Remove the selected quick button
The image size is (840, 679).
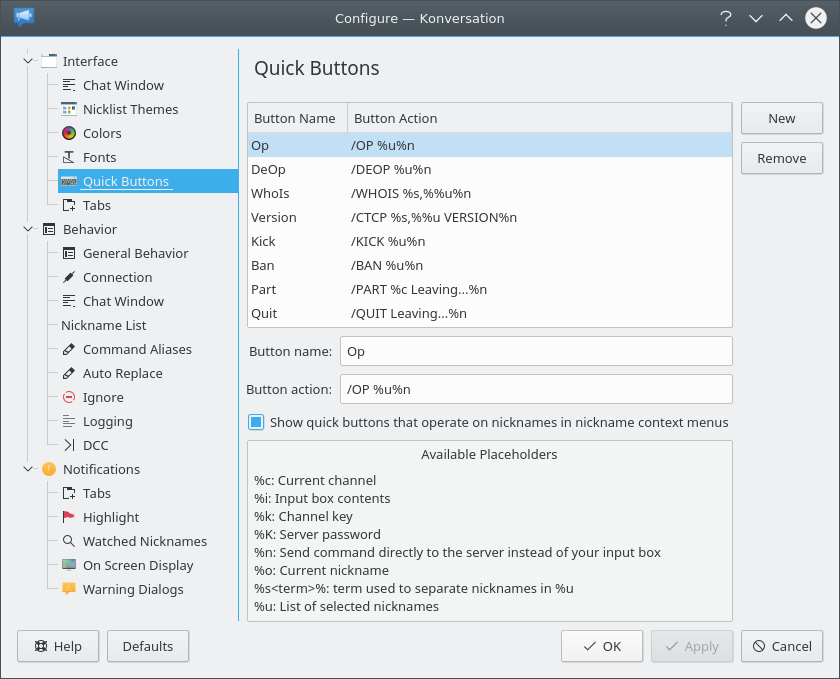[x=781, y=158]
